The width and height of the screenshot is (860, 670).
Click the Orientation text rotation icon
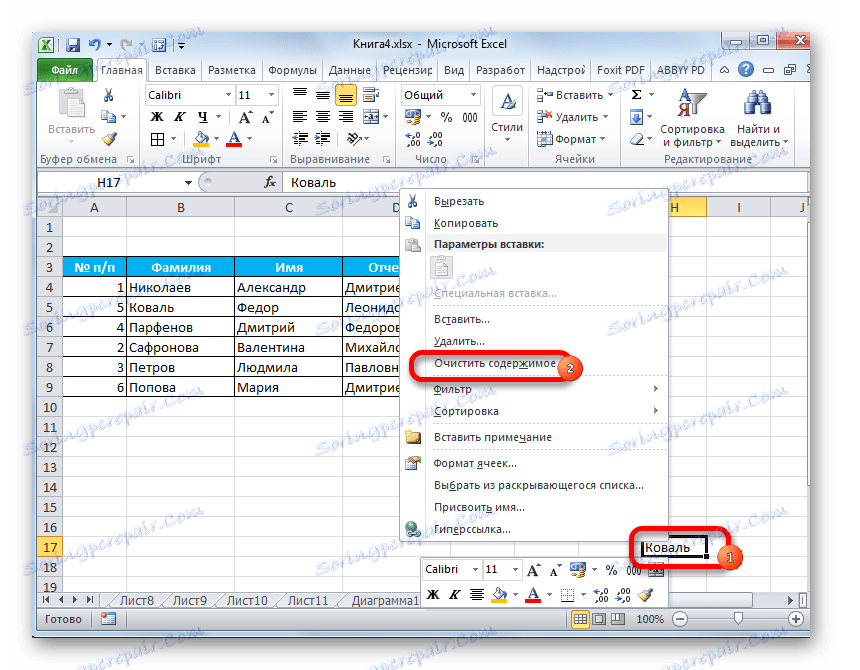pyautogui.click(x=354, y=139)
